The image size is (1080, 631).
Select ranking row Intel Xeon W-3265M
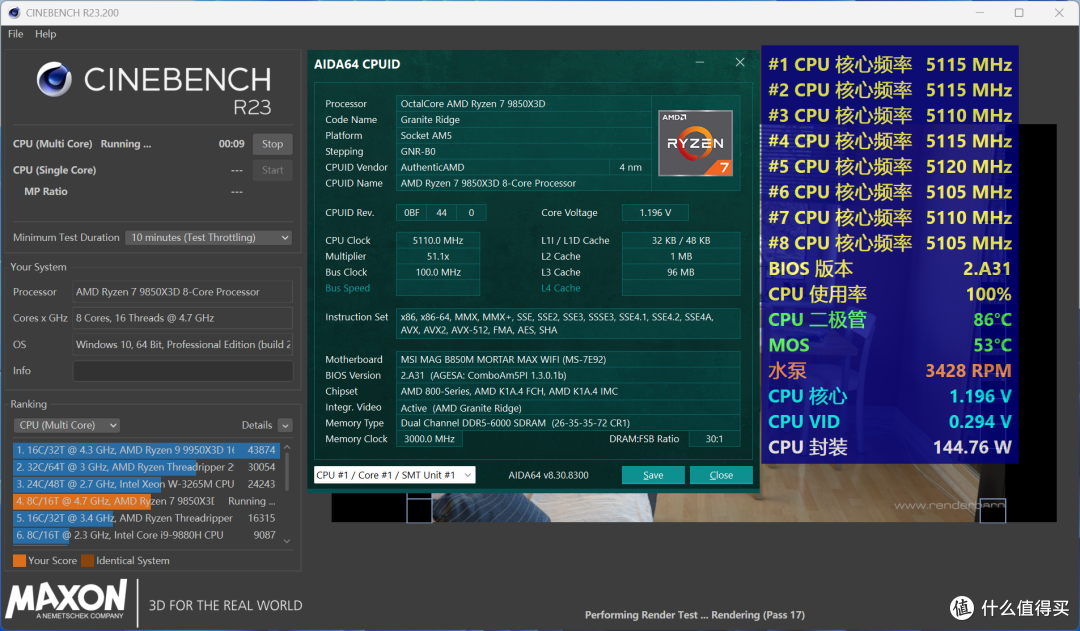click(146, 484)
